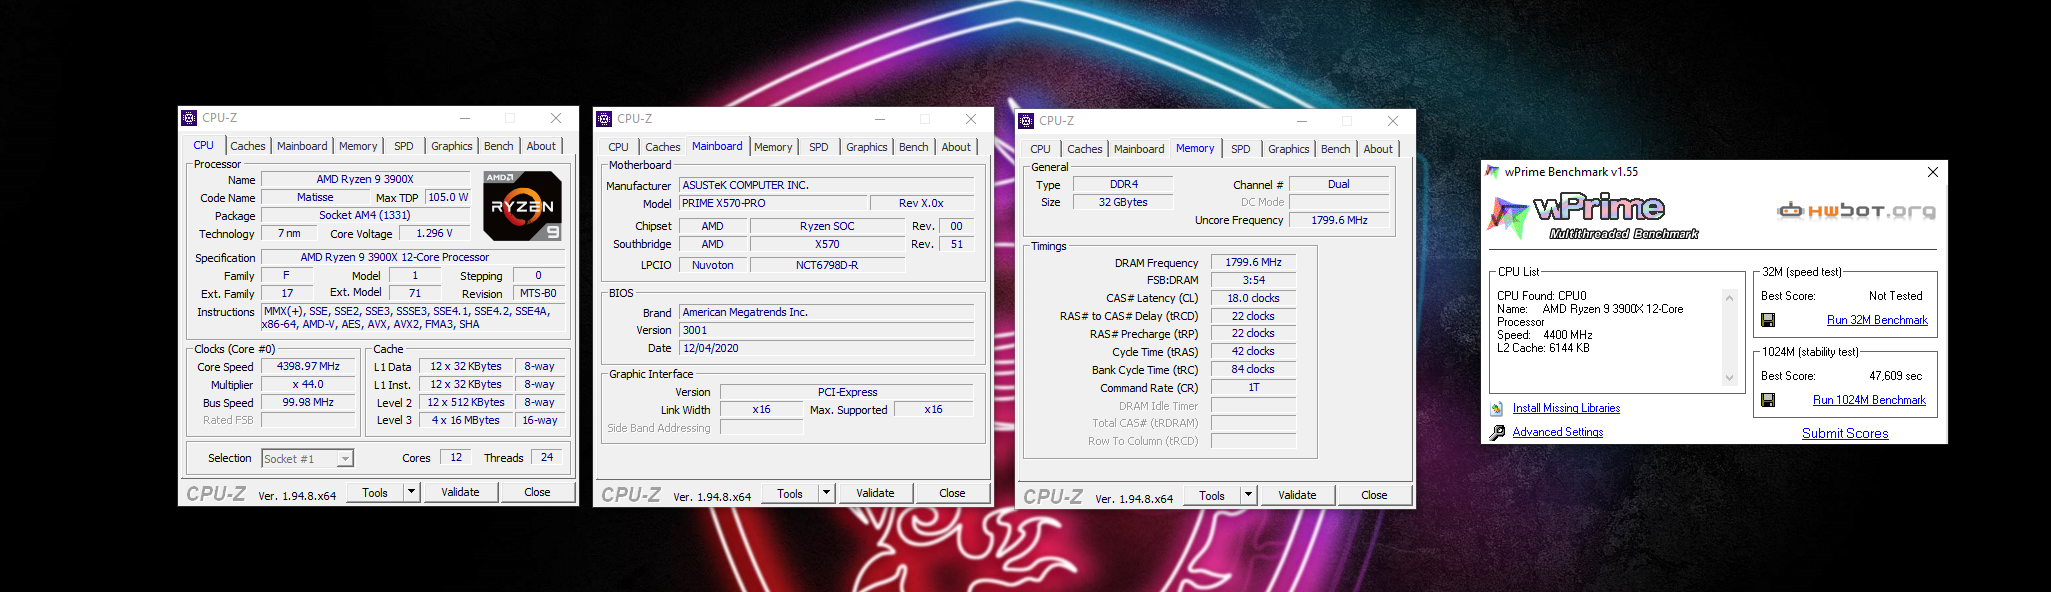Close the wPrime Benchmark window

[1932, 172]
